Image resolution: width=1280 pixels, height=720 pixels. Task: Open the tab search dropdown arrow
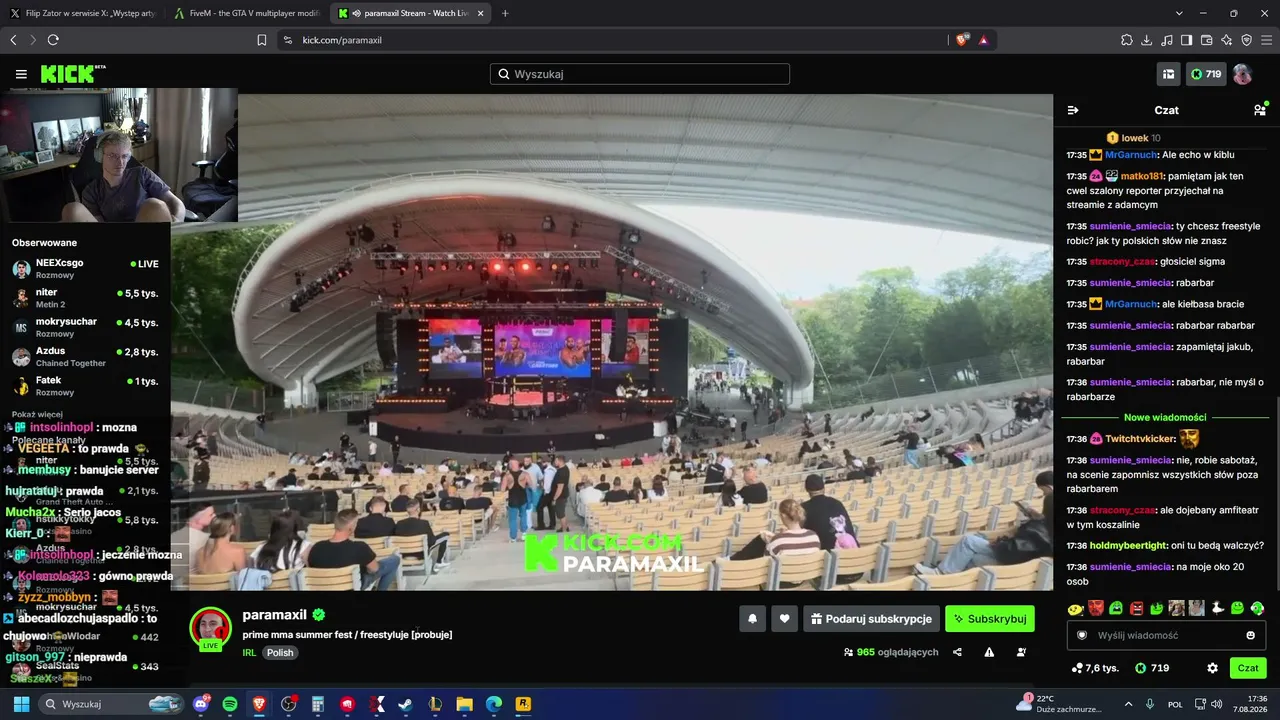[x=1179, y=14]
